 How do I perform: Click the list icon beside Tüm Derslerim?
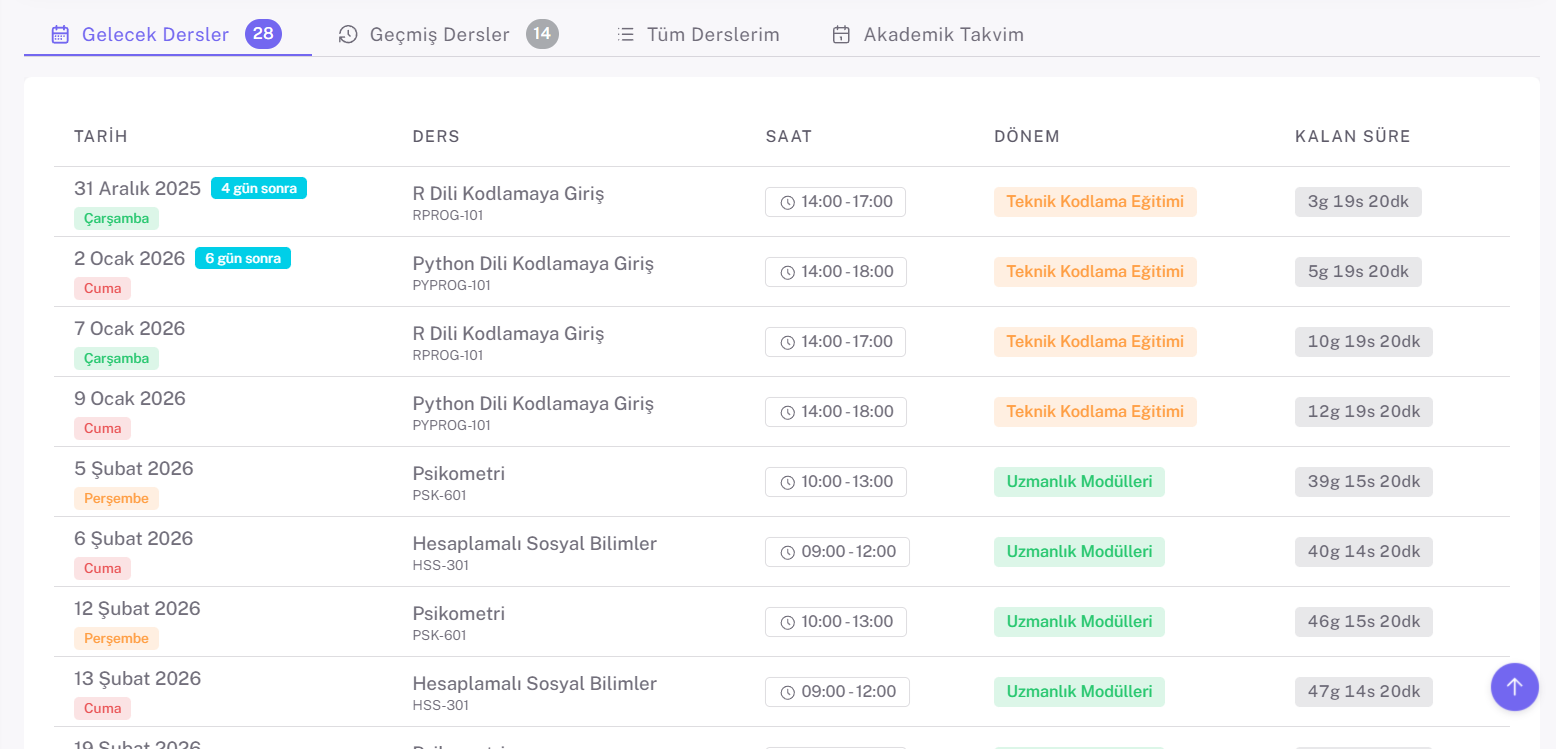626,35
